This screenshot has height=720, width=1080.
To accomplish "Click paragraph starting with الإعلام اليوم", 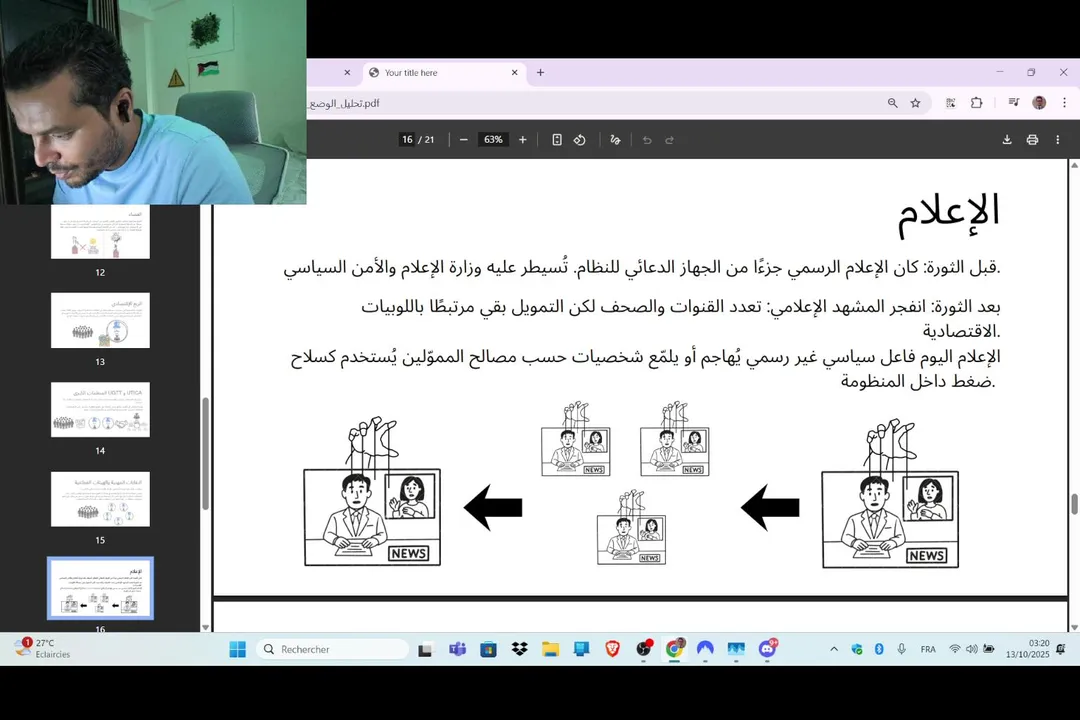I will click(x=645, y=369).
